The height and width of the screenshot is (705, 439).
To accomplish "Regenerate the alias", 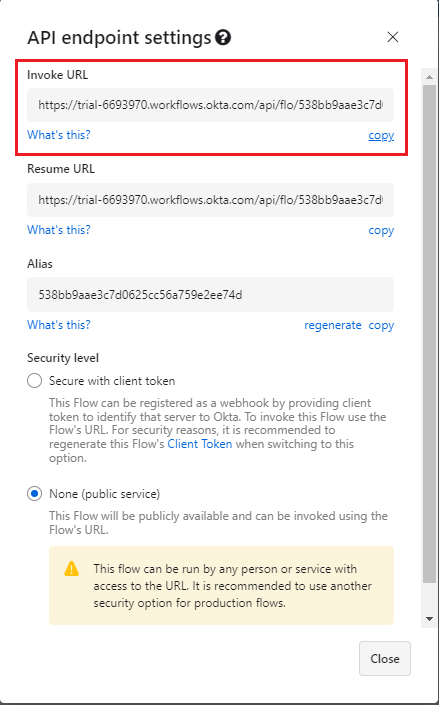I will 333,325.
